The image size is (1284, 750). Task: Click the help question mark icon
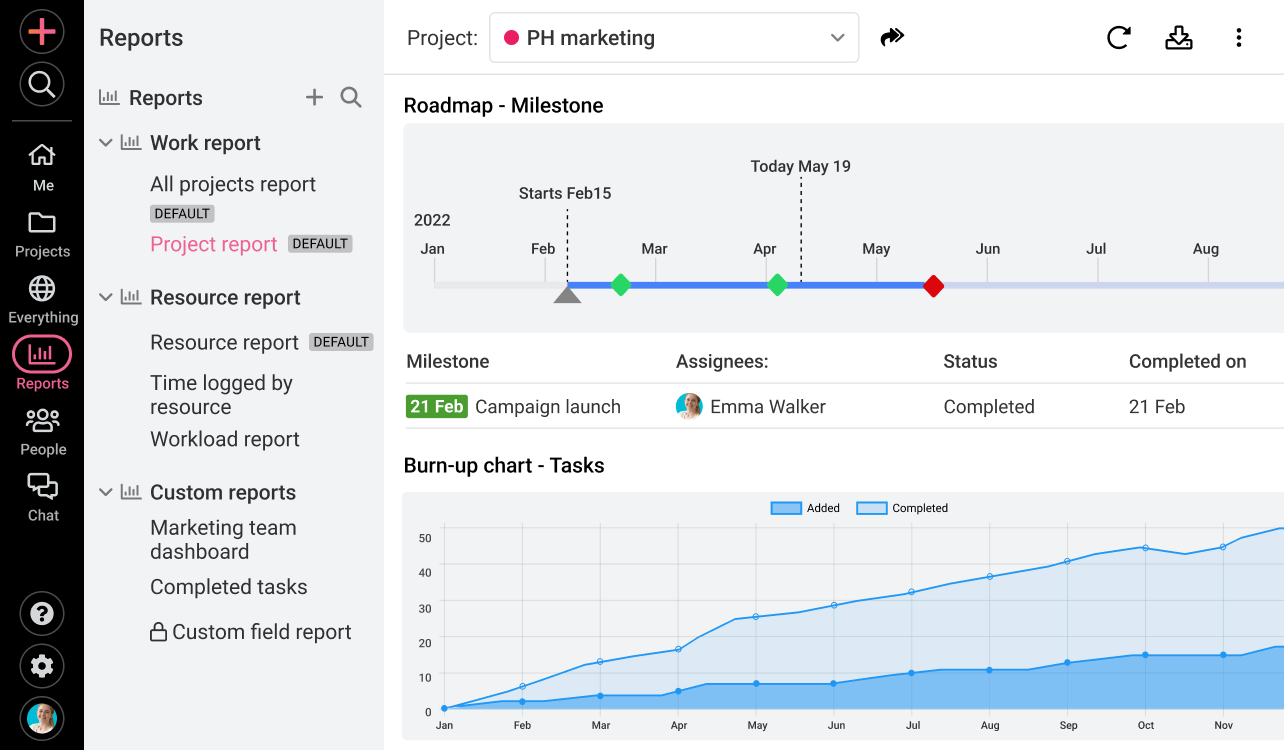click(x=42, y=614)
